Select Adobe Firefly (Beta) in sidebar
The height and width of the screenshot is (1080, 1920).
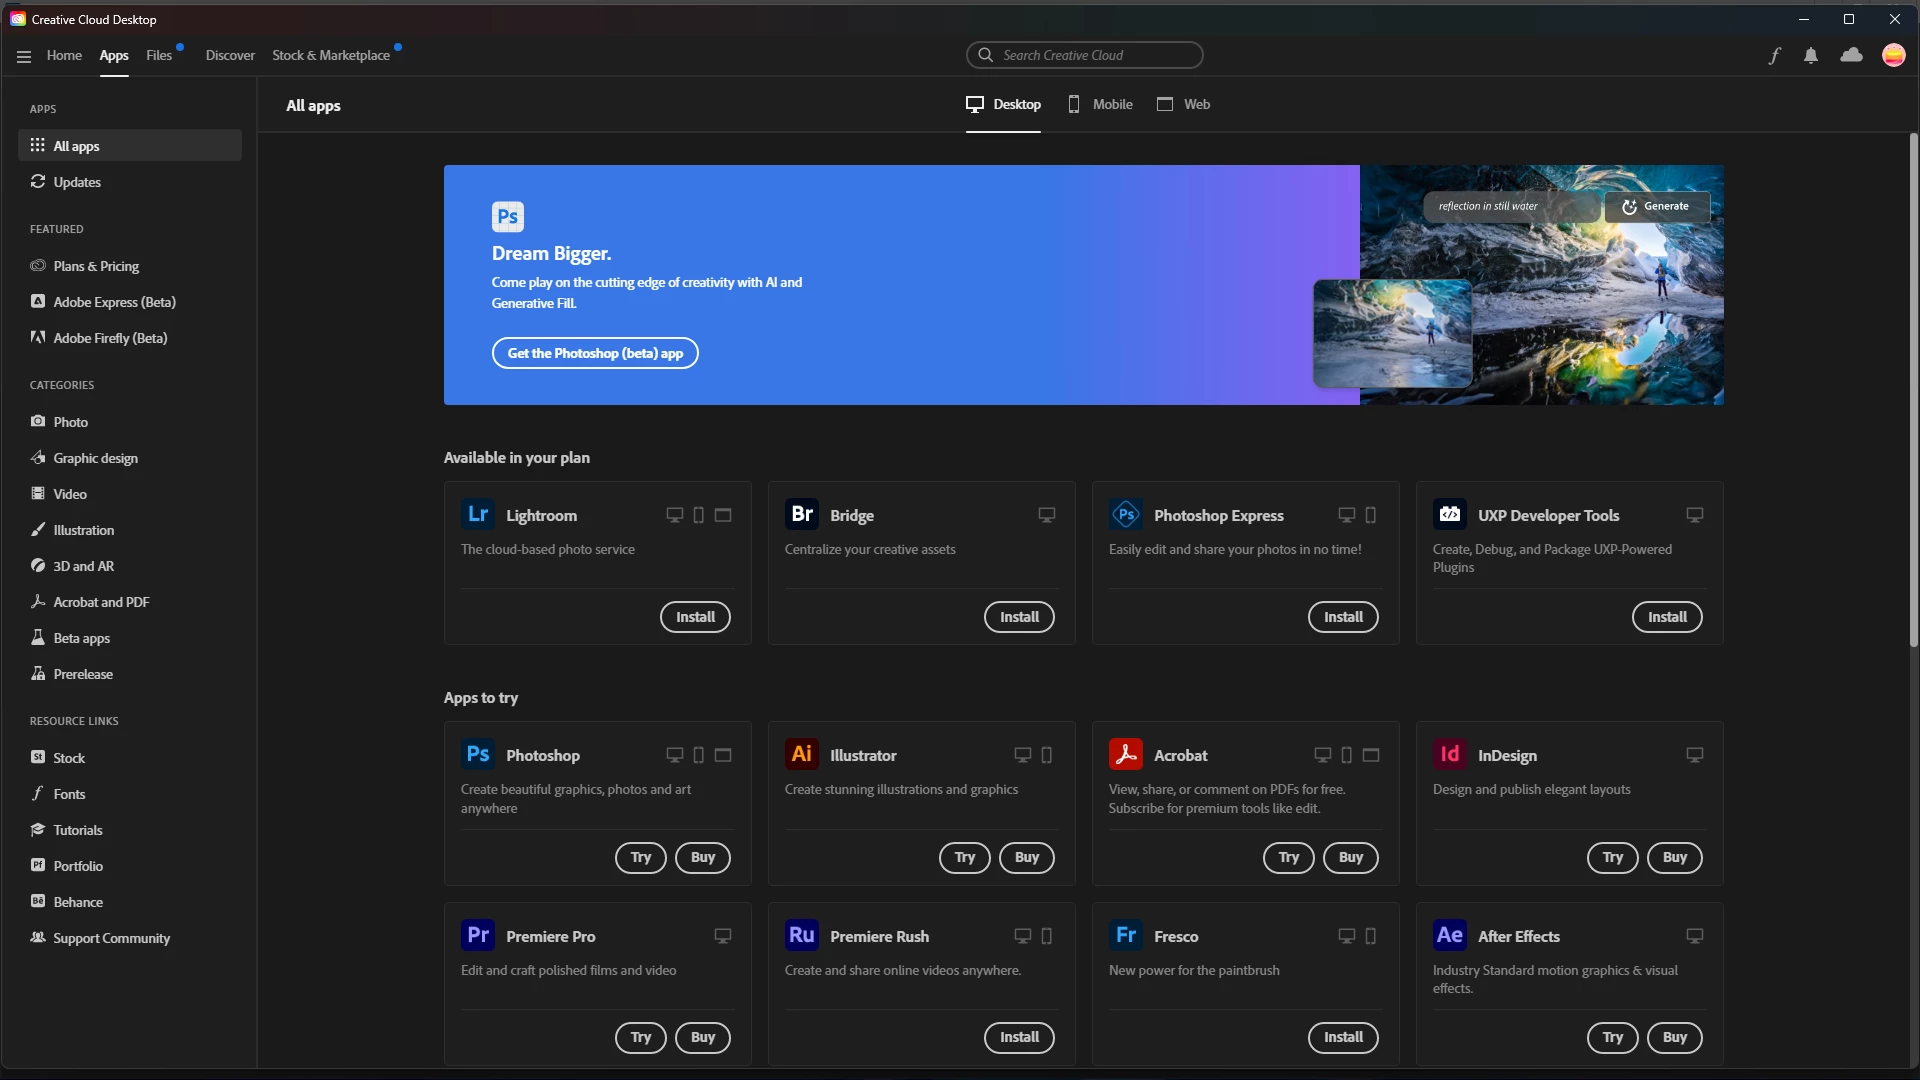pos(110,338)
